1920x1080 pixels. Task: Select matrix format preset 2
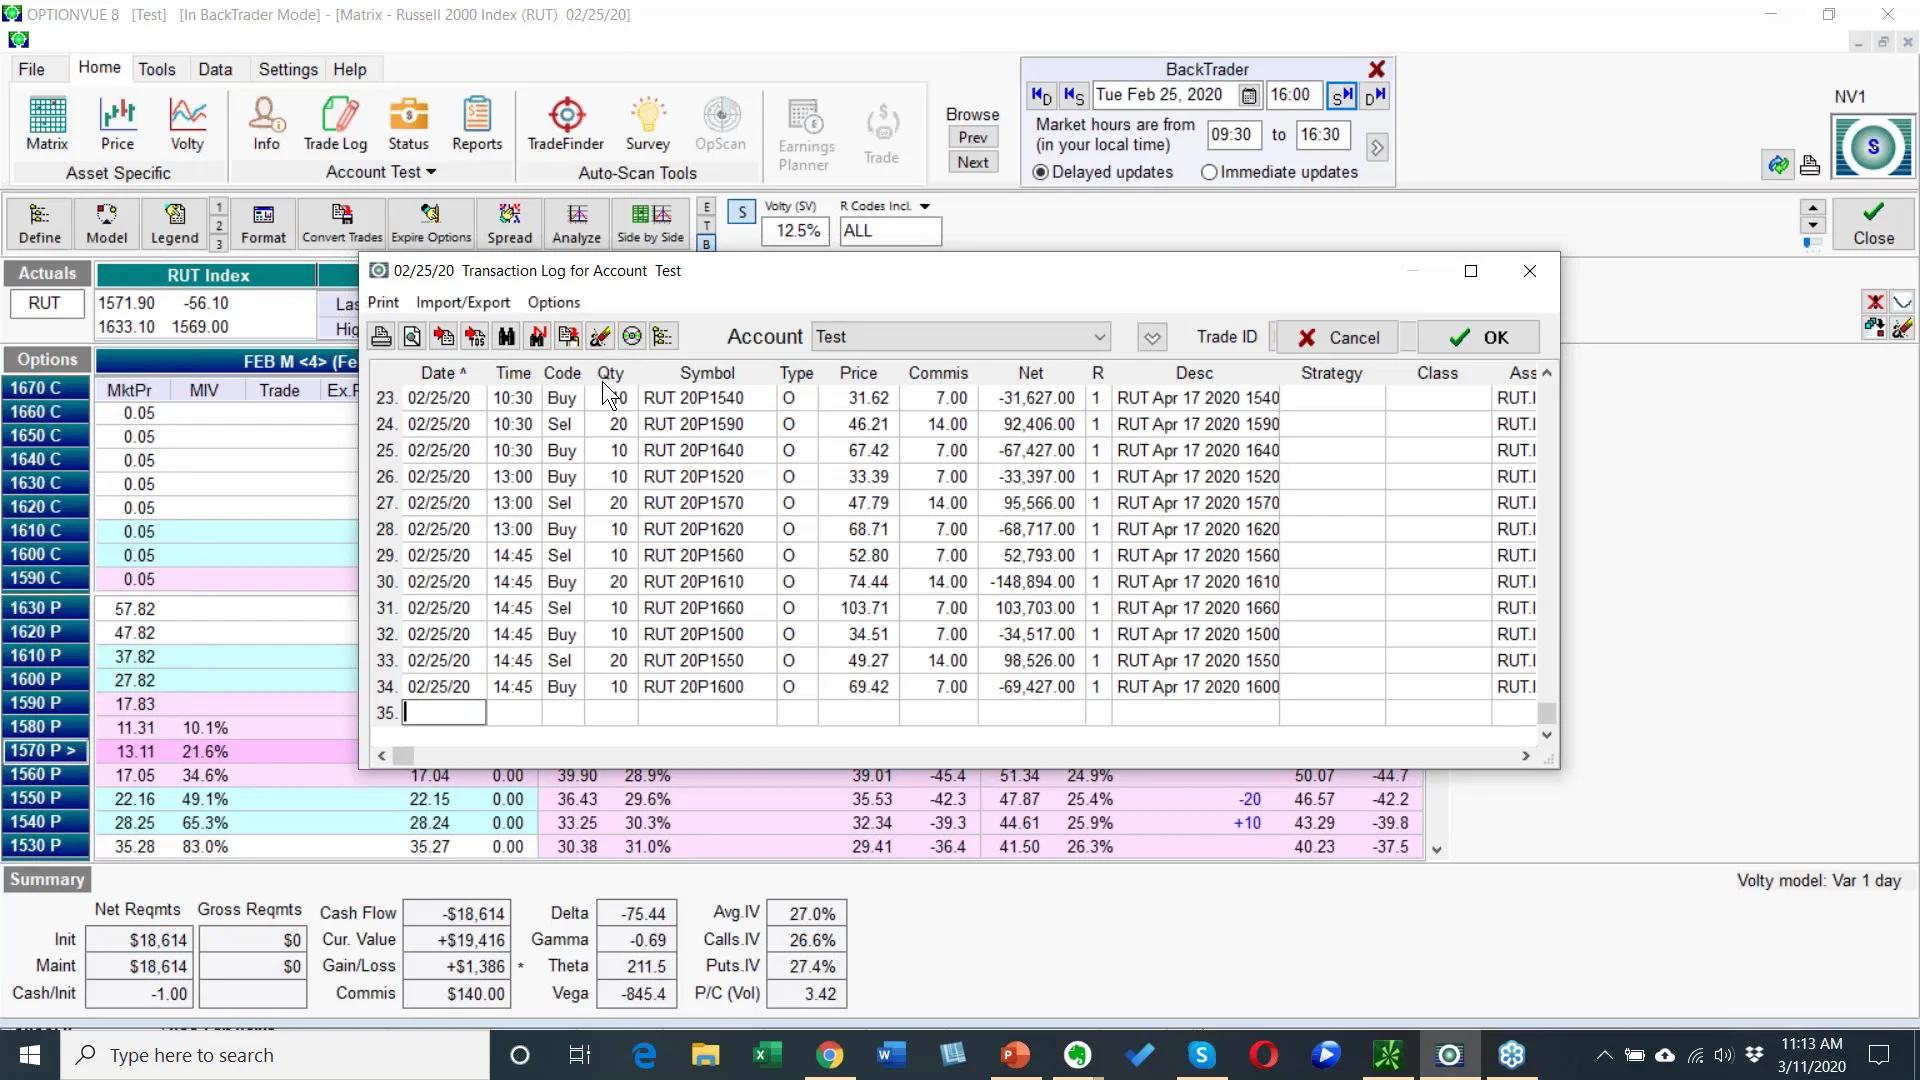219,226
